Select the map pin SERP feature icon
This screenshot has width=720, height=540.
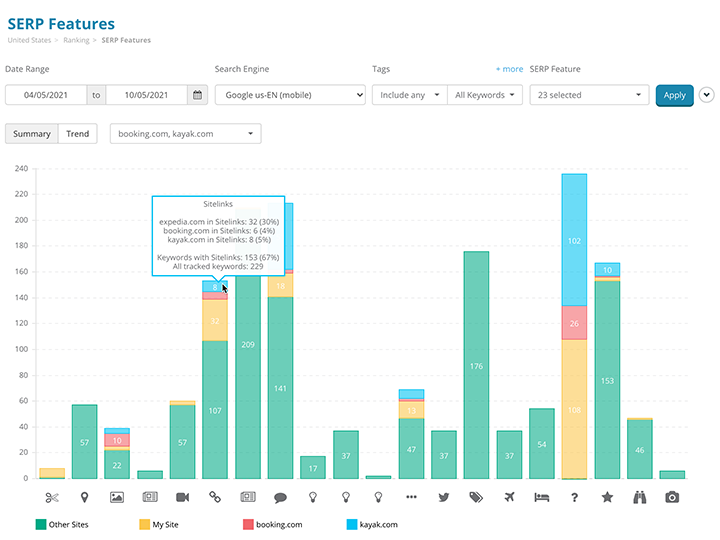(84, 497)
